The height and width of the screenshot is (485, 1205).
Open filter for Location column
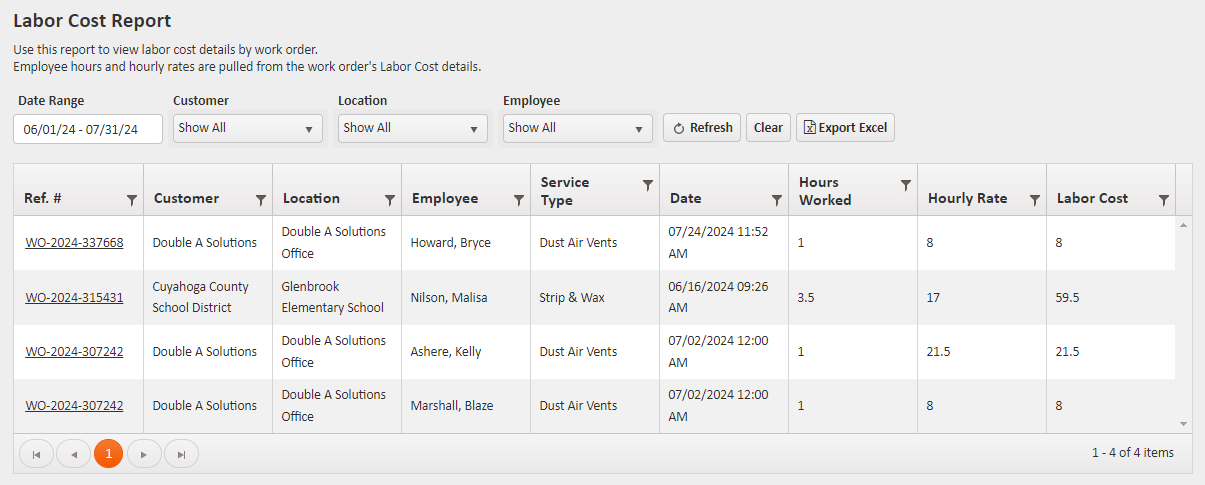[x=390, y=200]
